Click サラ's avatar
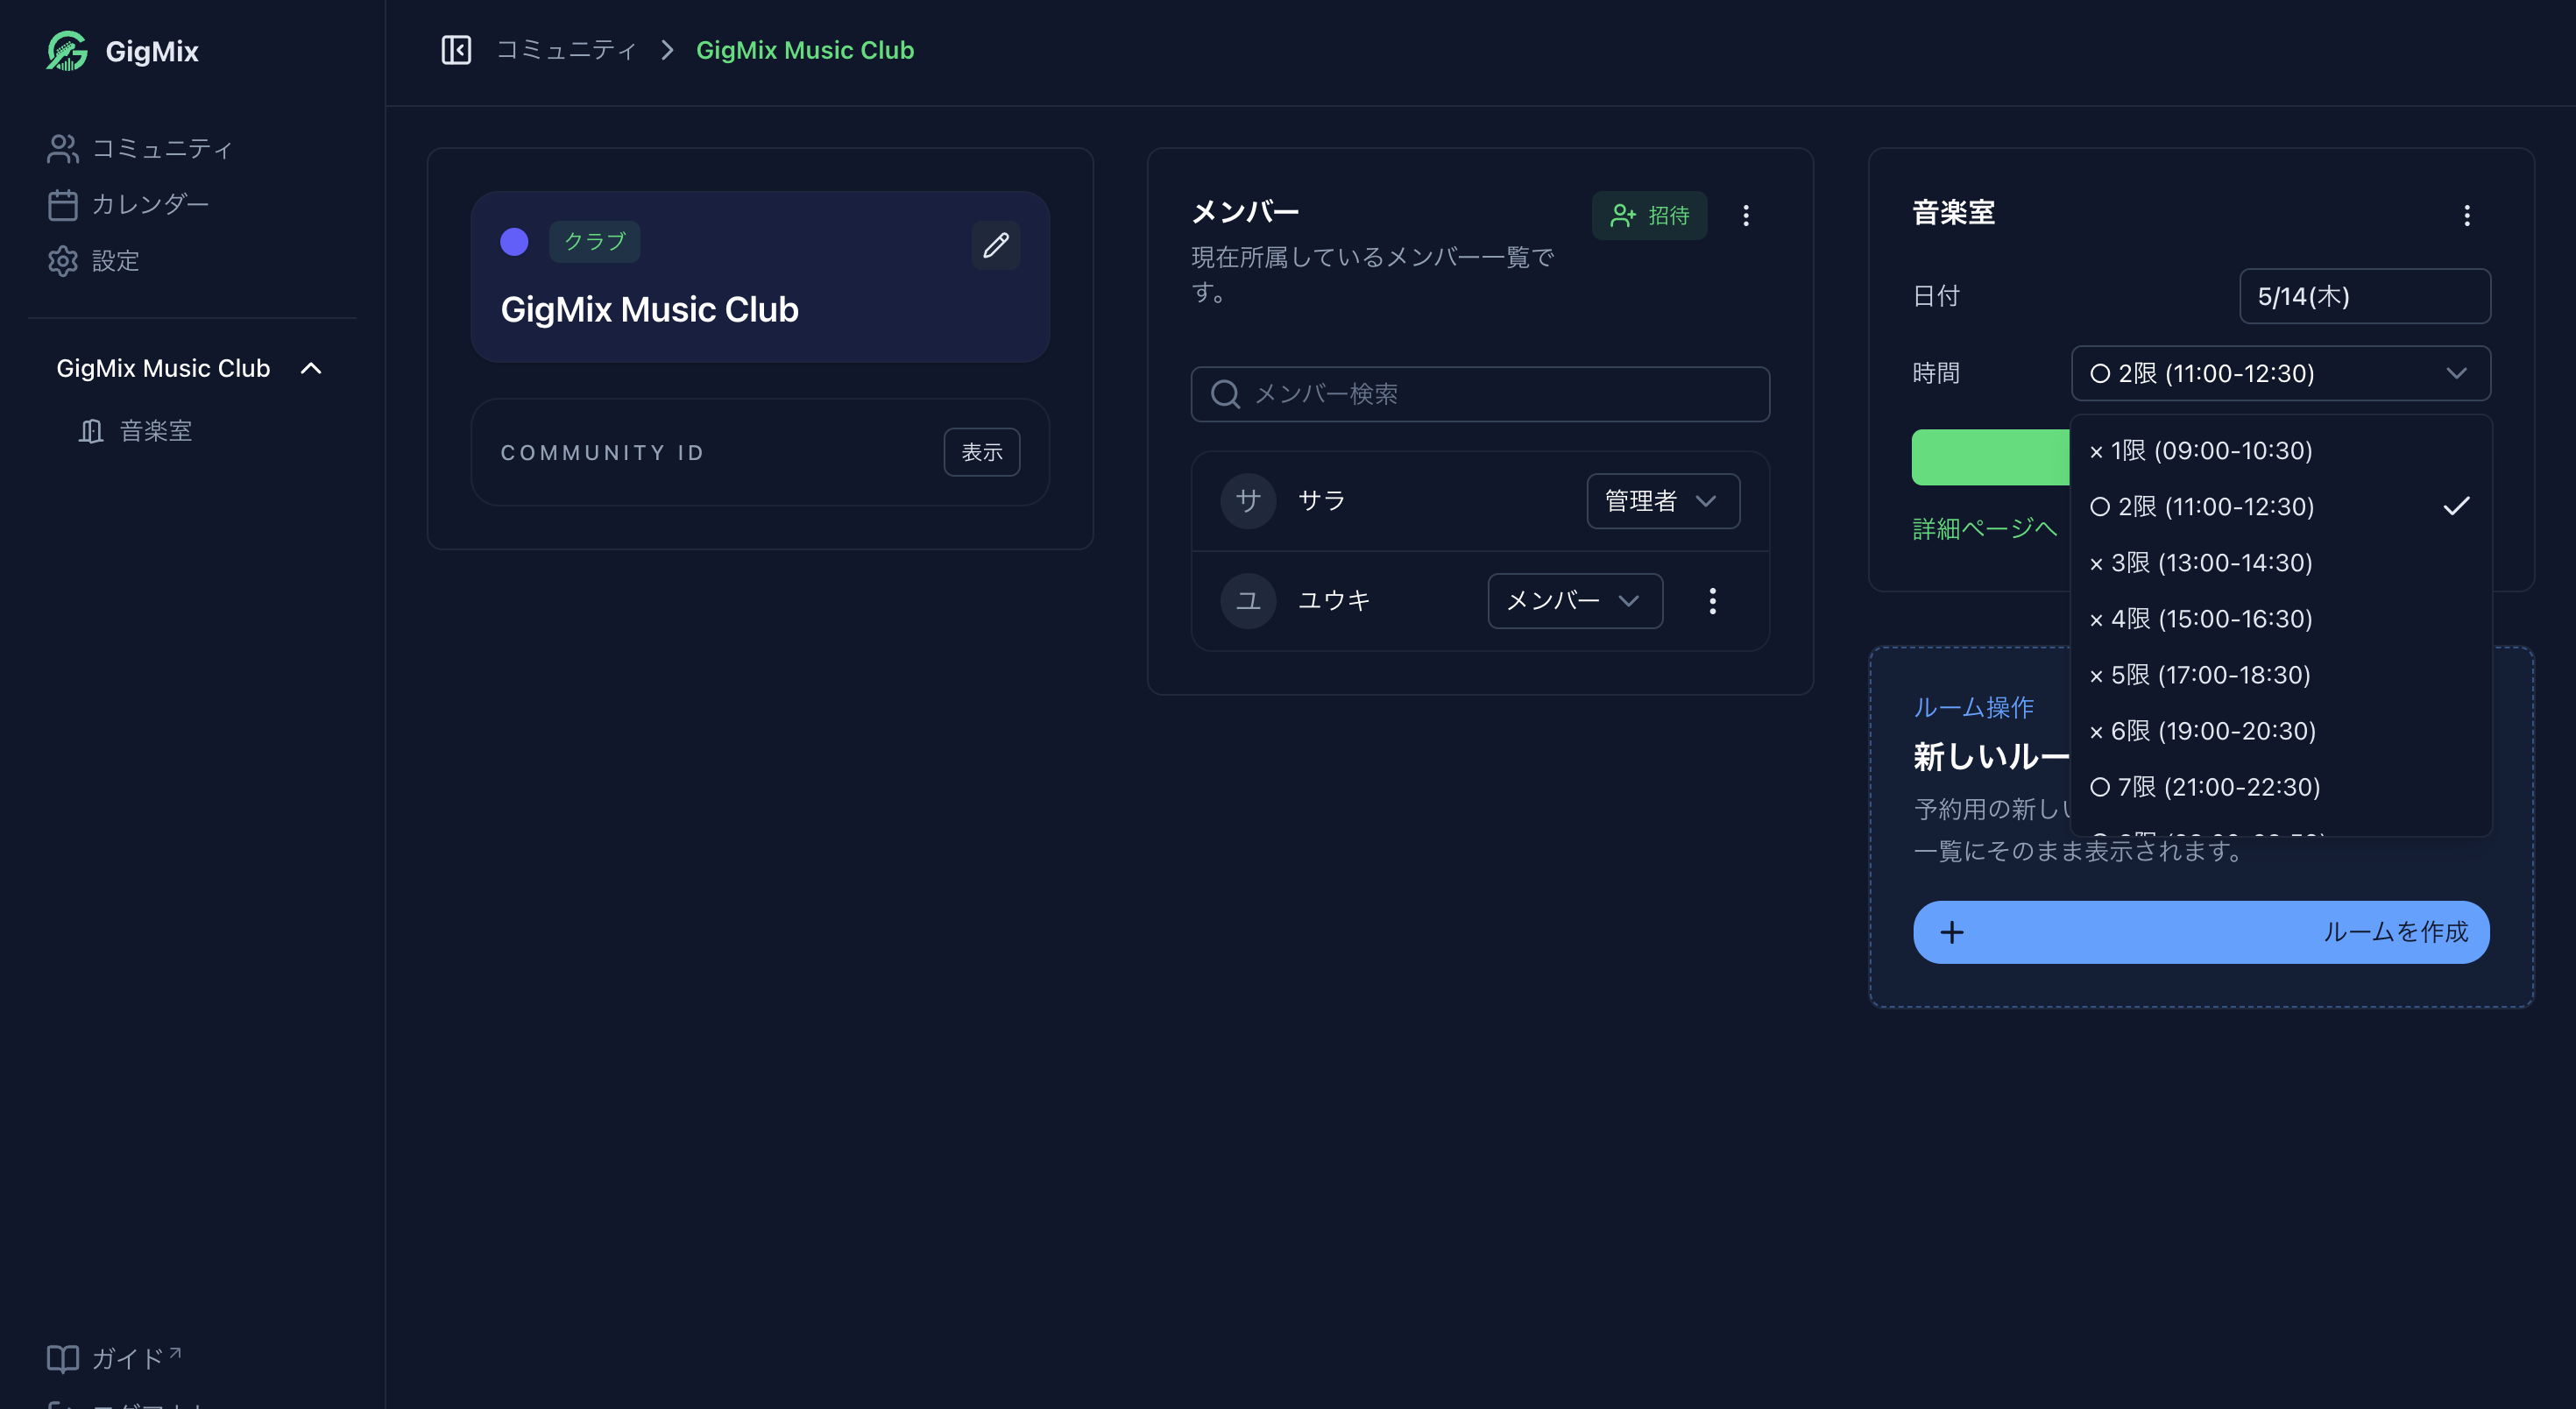Screen dimensions: 2576x1409 1247,501
